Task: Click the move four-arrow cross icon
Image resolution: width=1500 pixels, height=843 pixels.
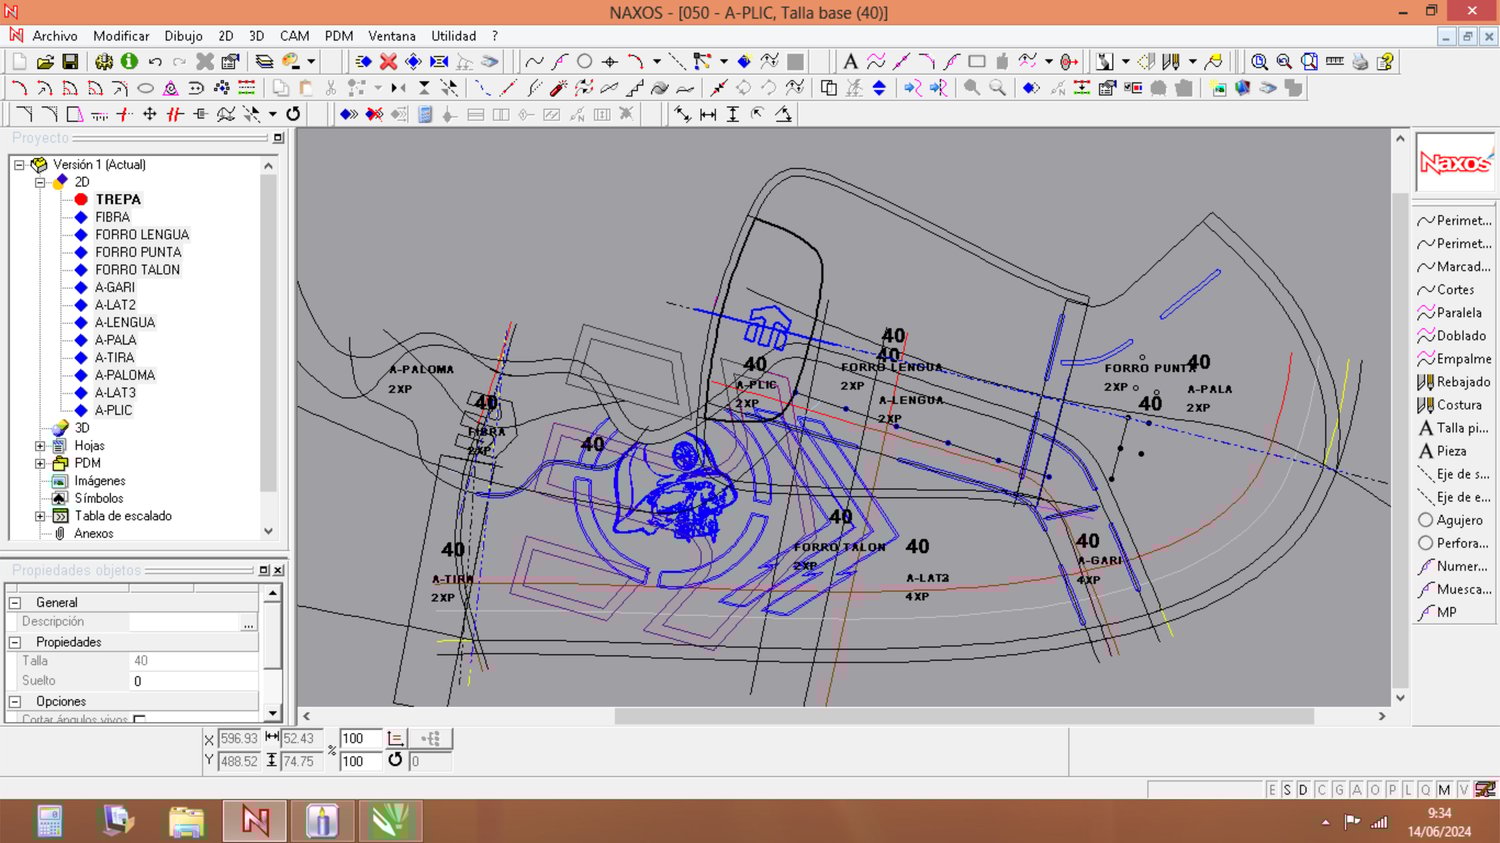Action: [150, 114]
